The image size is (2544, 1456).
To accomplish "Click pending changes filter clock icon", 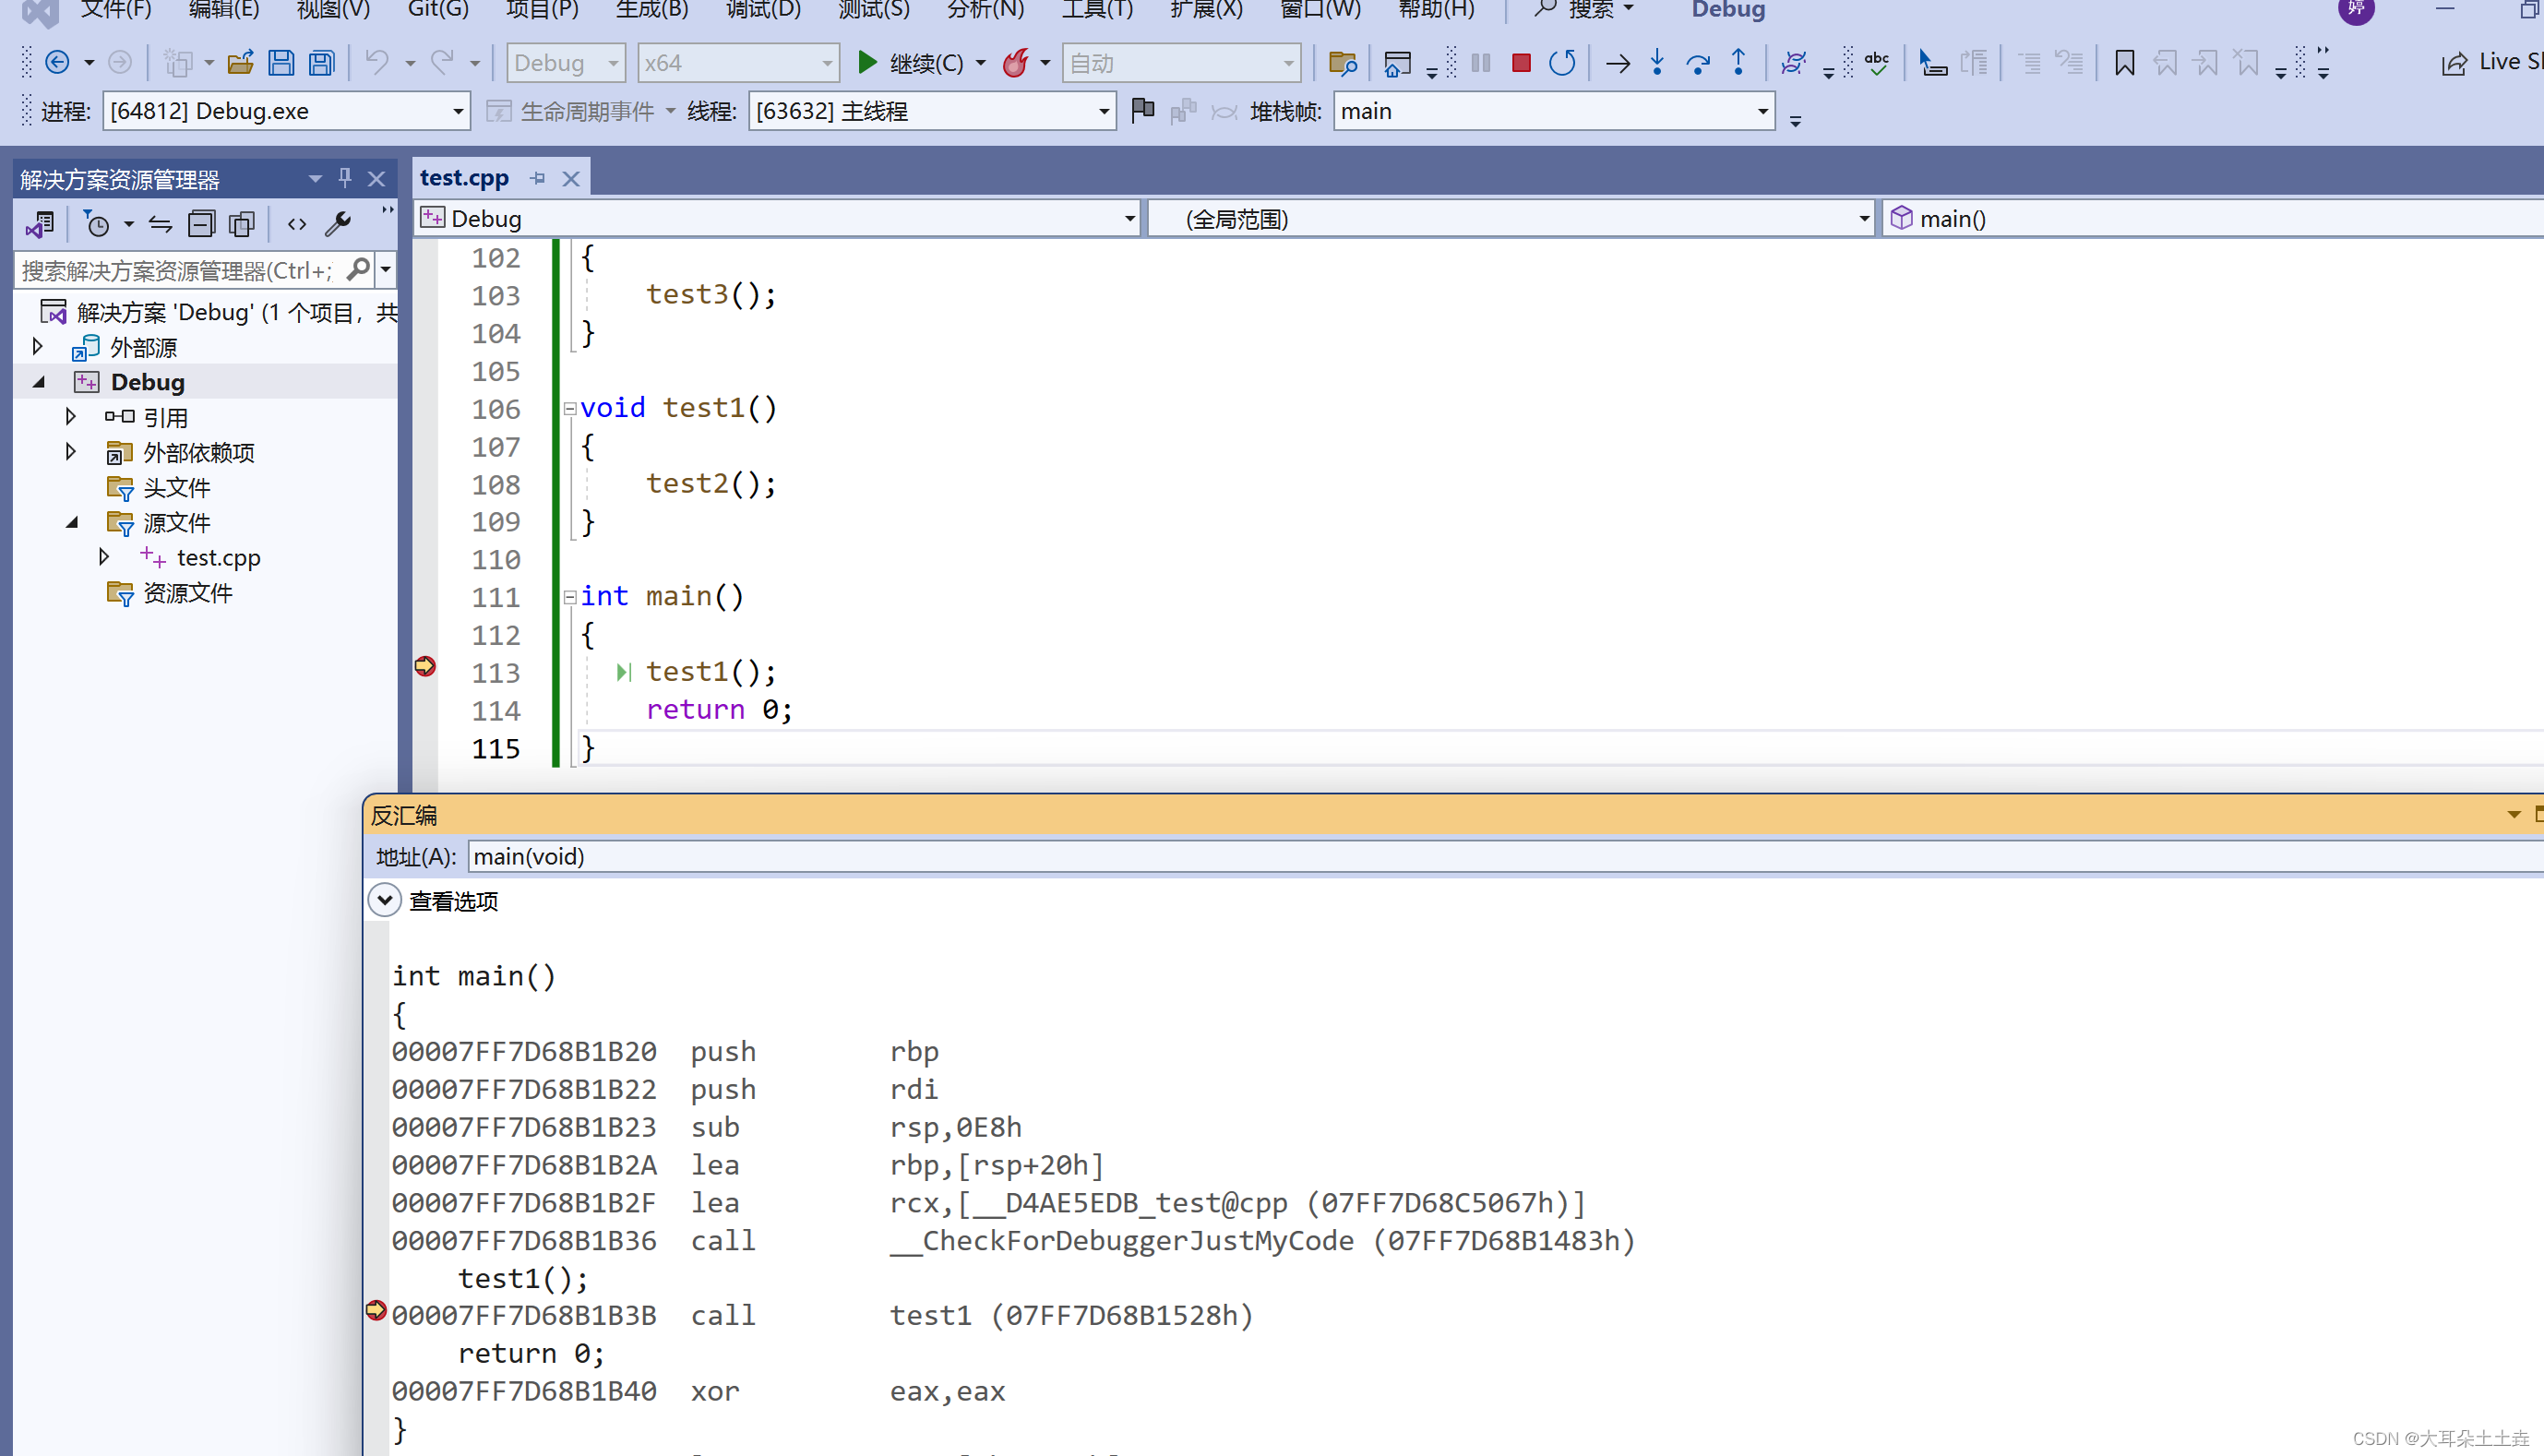I will (97, 224).
